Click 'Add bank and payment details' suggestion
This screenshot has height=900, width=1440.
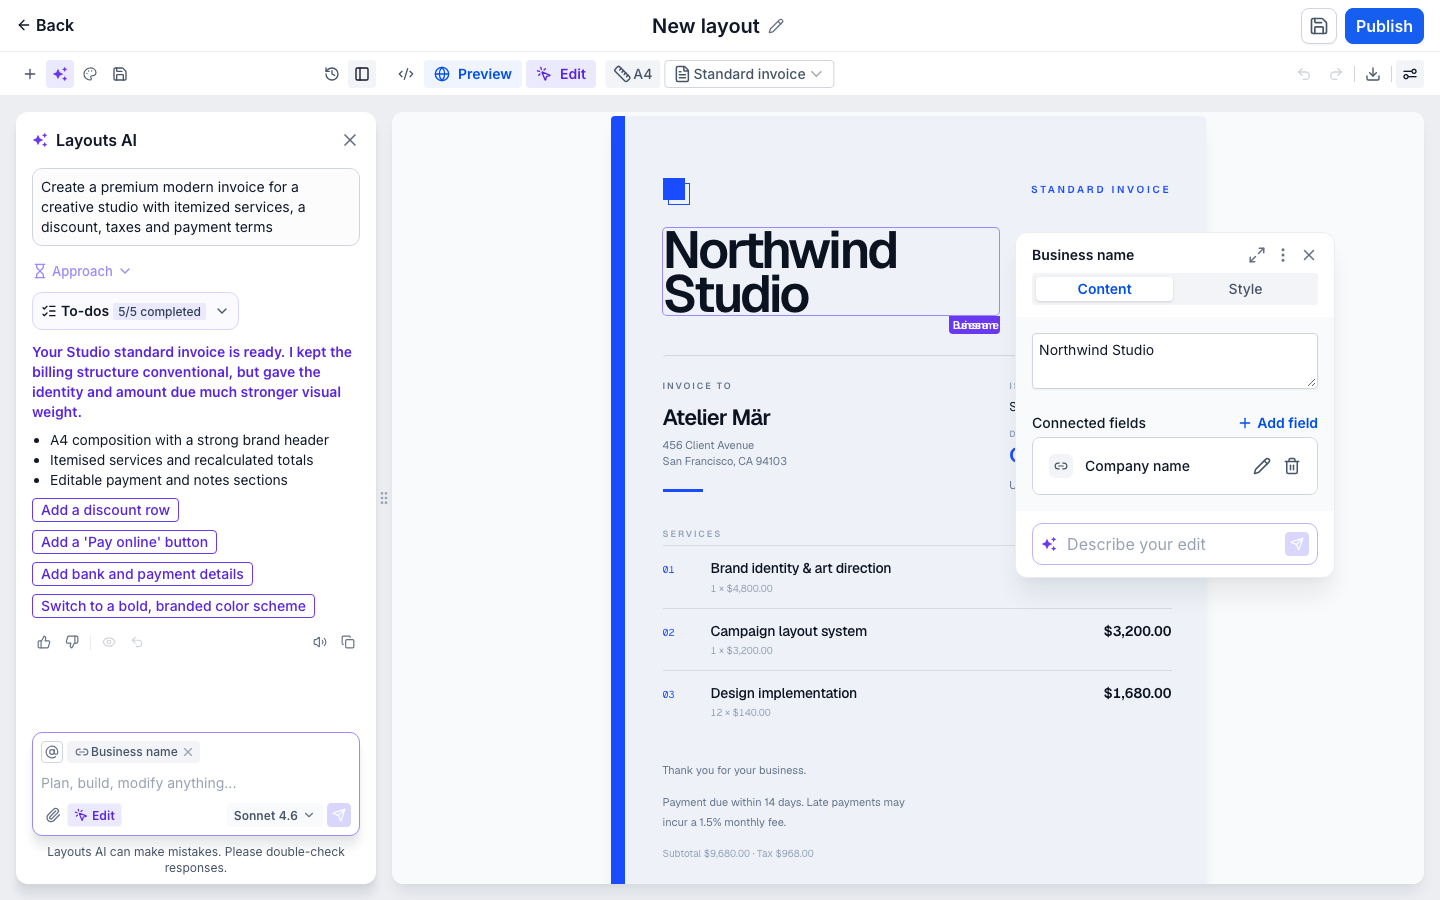[x=142, y=574]
